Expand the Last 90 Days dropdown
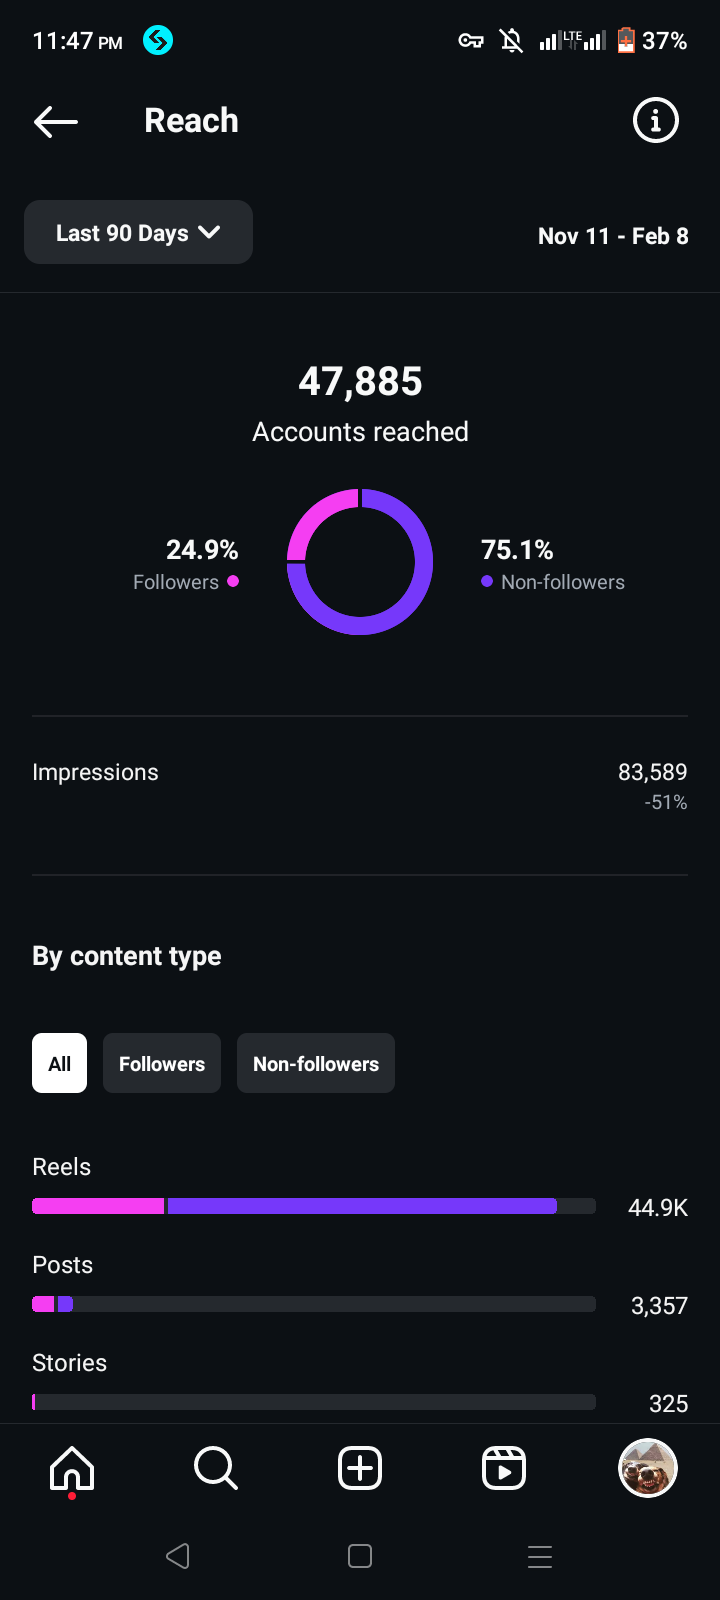720x1600 pixels. tap(138, 233)
